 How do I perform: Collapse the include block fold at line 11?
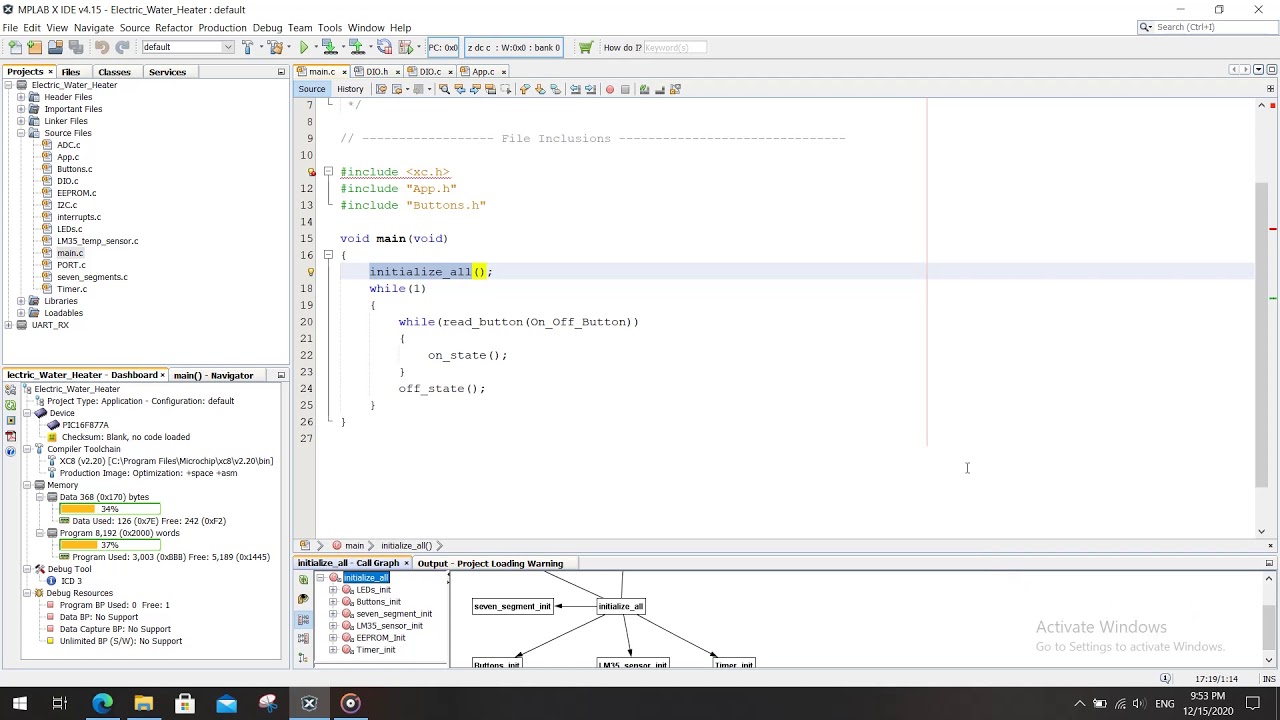[328, 172]
